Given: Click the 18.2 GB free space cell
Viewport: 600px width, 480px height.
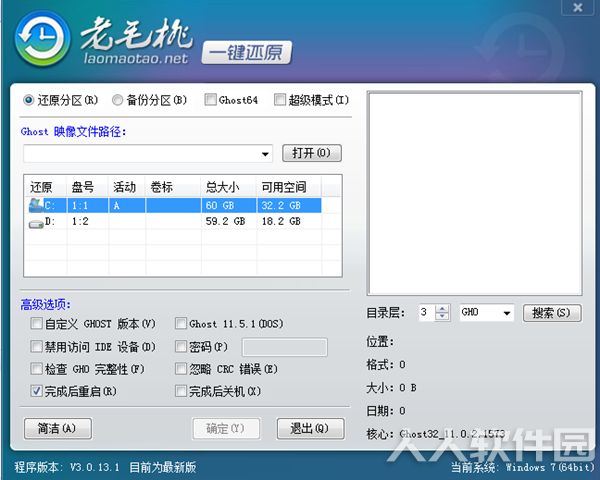Looking at the screenshot, I should coord(289,221).
